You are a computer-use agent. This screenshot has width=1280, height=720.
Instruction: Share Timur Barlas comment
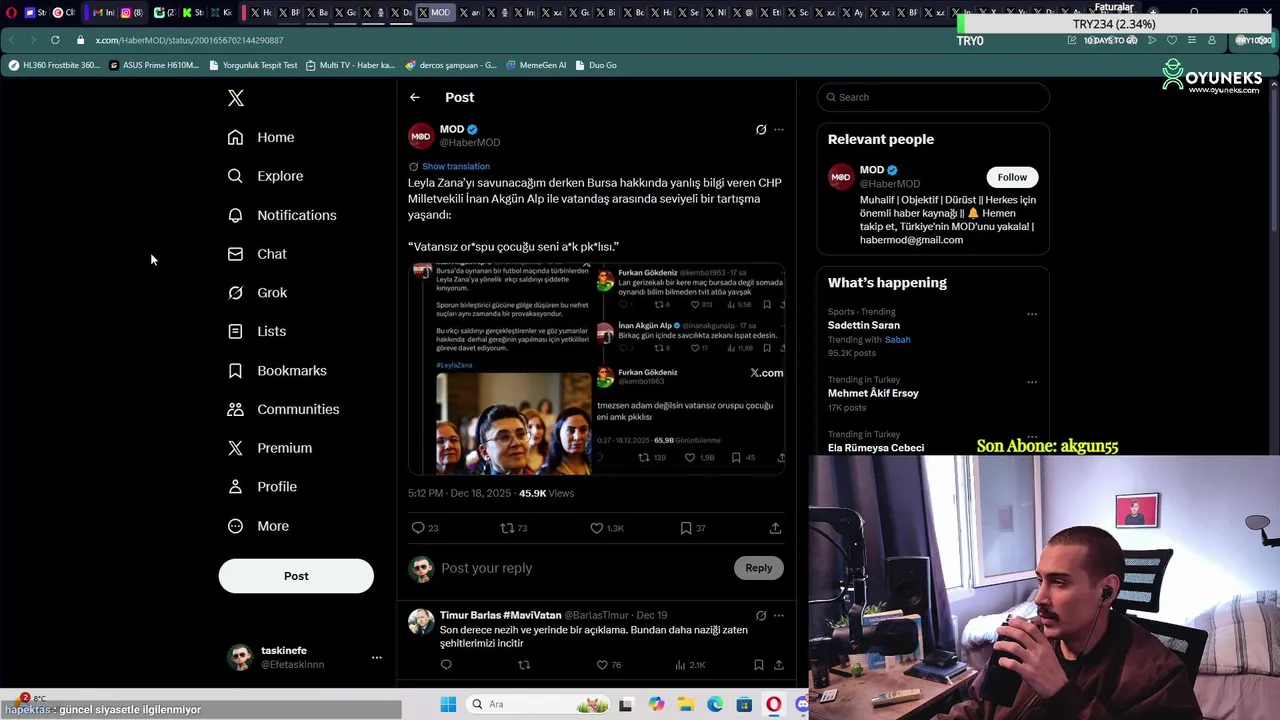click(x=778, y=665)
